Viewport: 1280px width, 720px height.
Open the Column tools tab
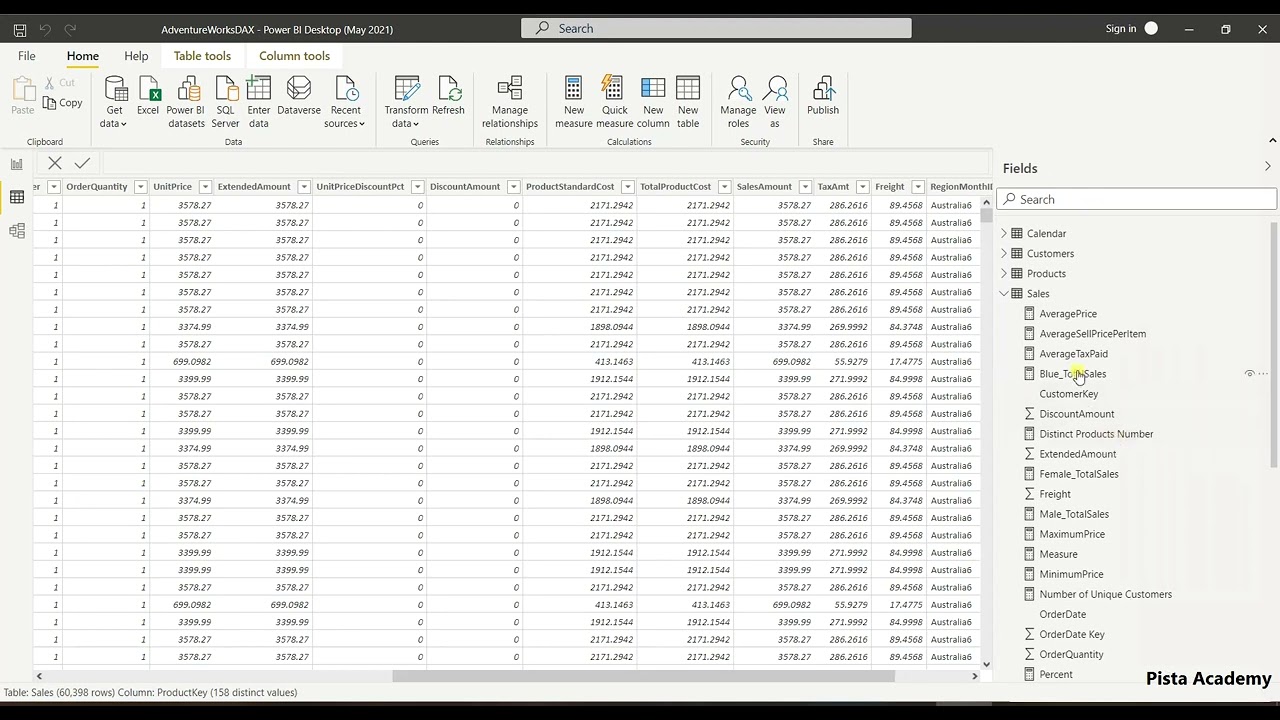click(294, 56)
